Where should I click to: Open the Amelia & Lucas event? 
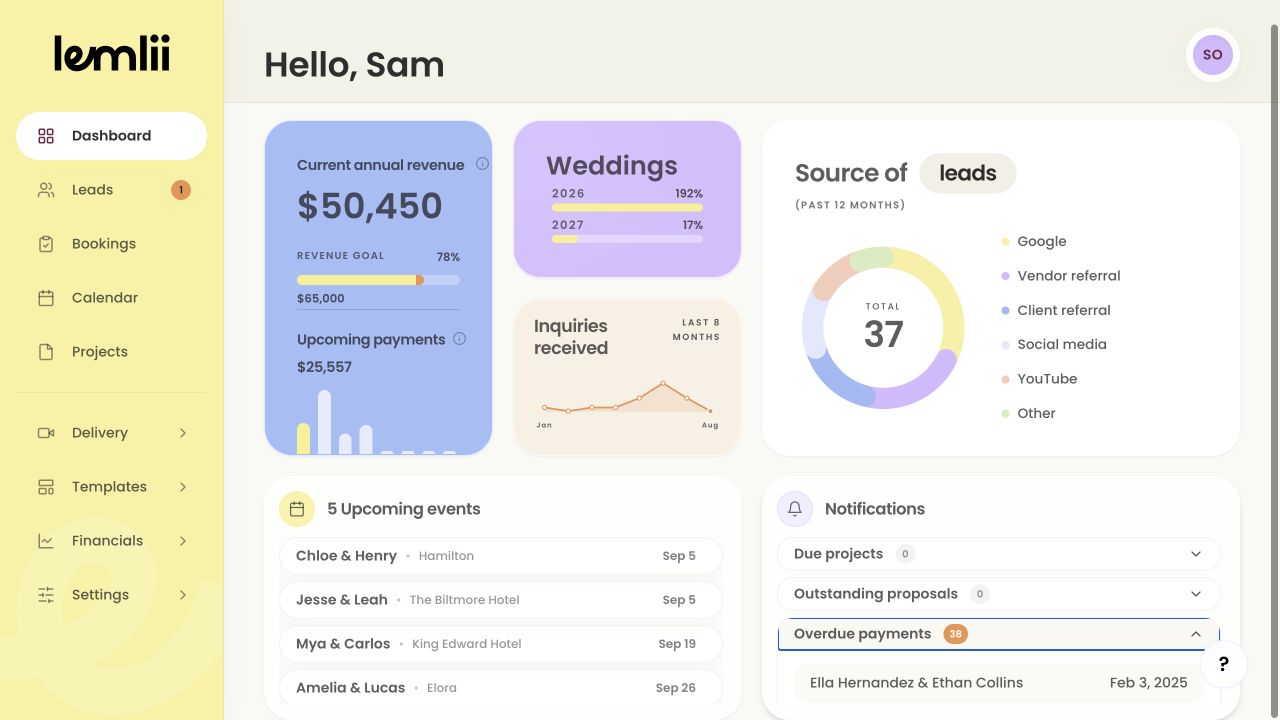(x=501, y=688)
